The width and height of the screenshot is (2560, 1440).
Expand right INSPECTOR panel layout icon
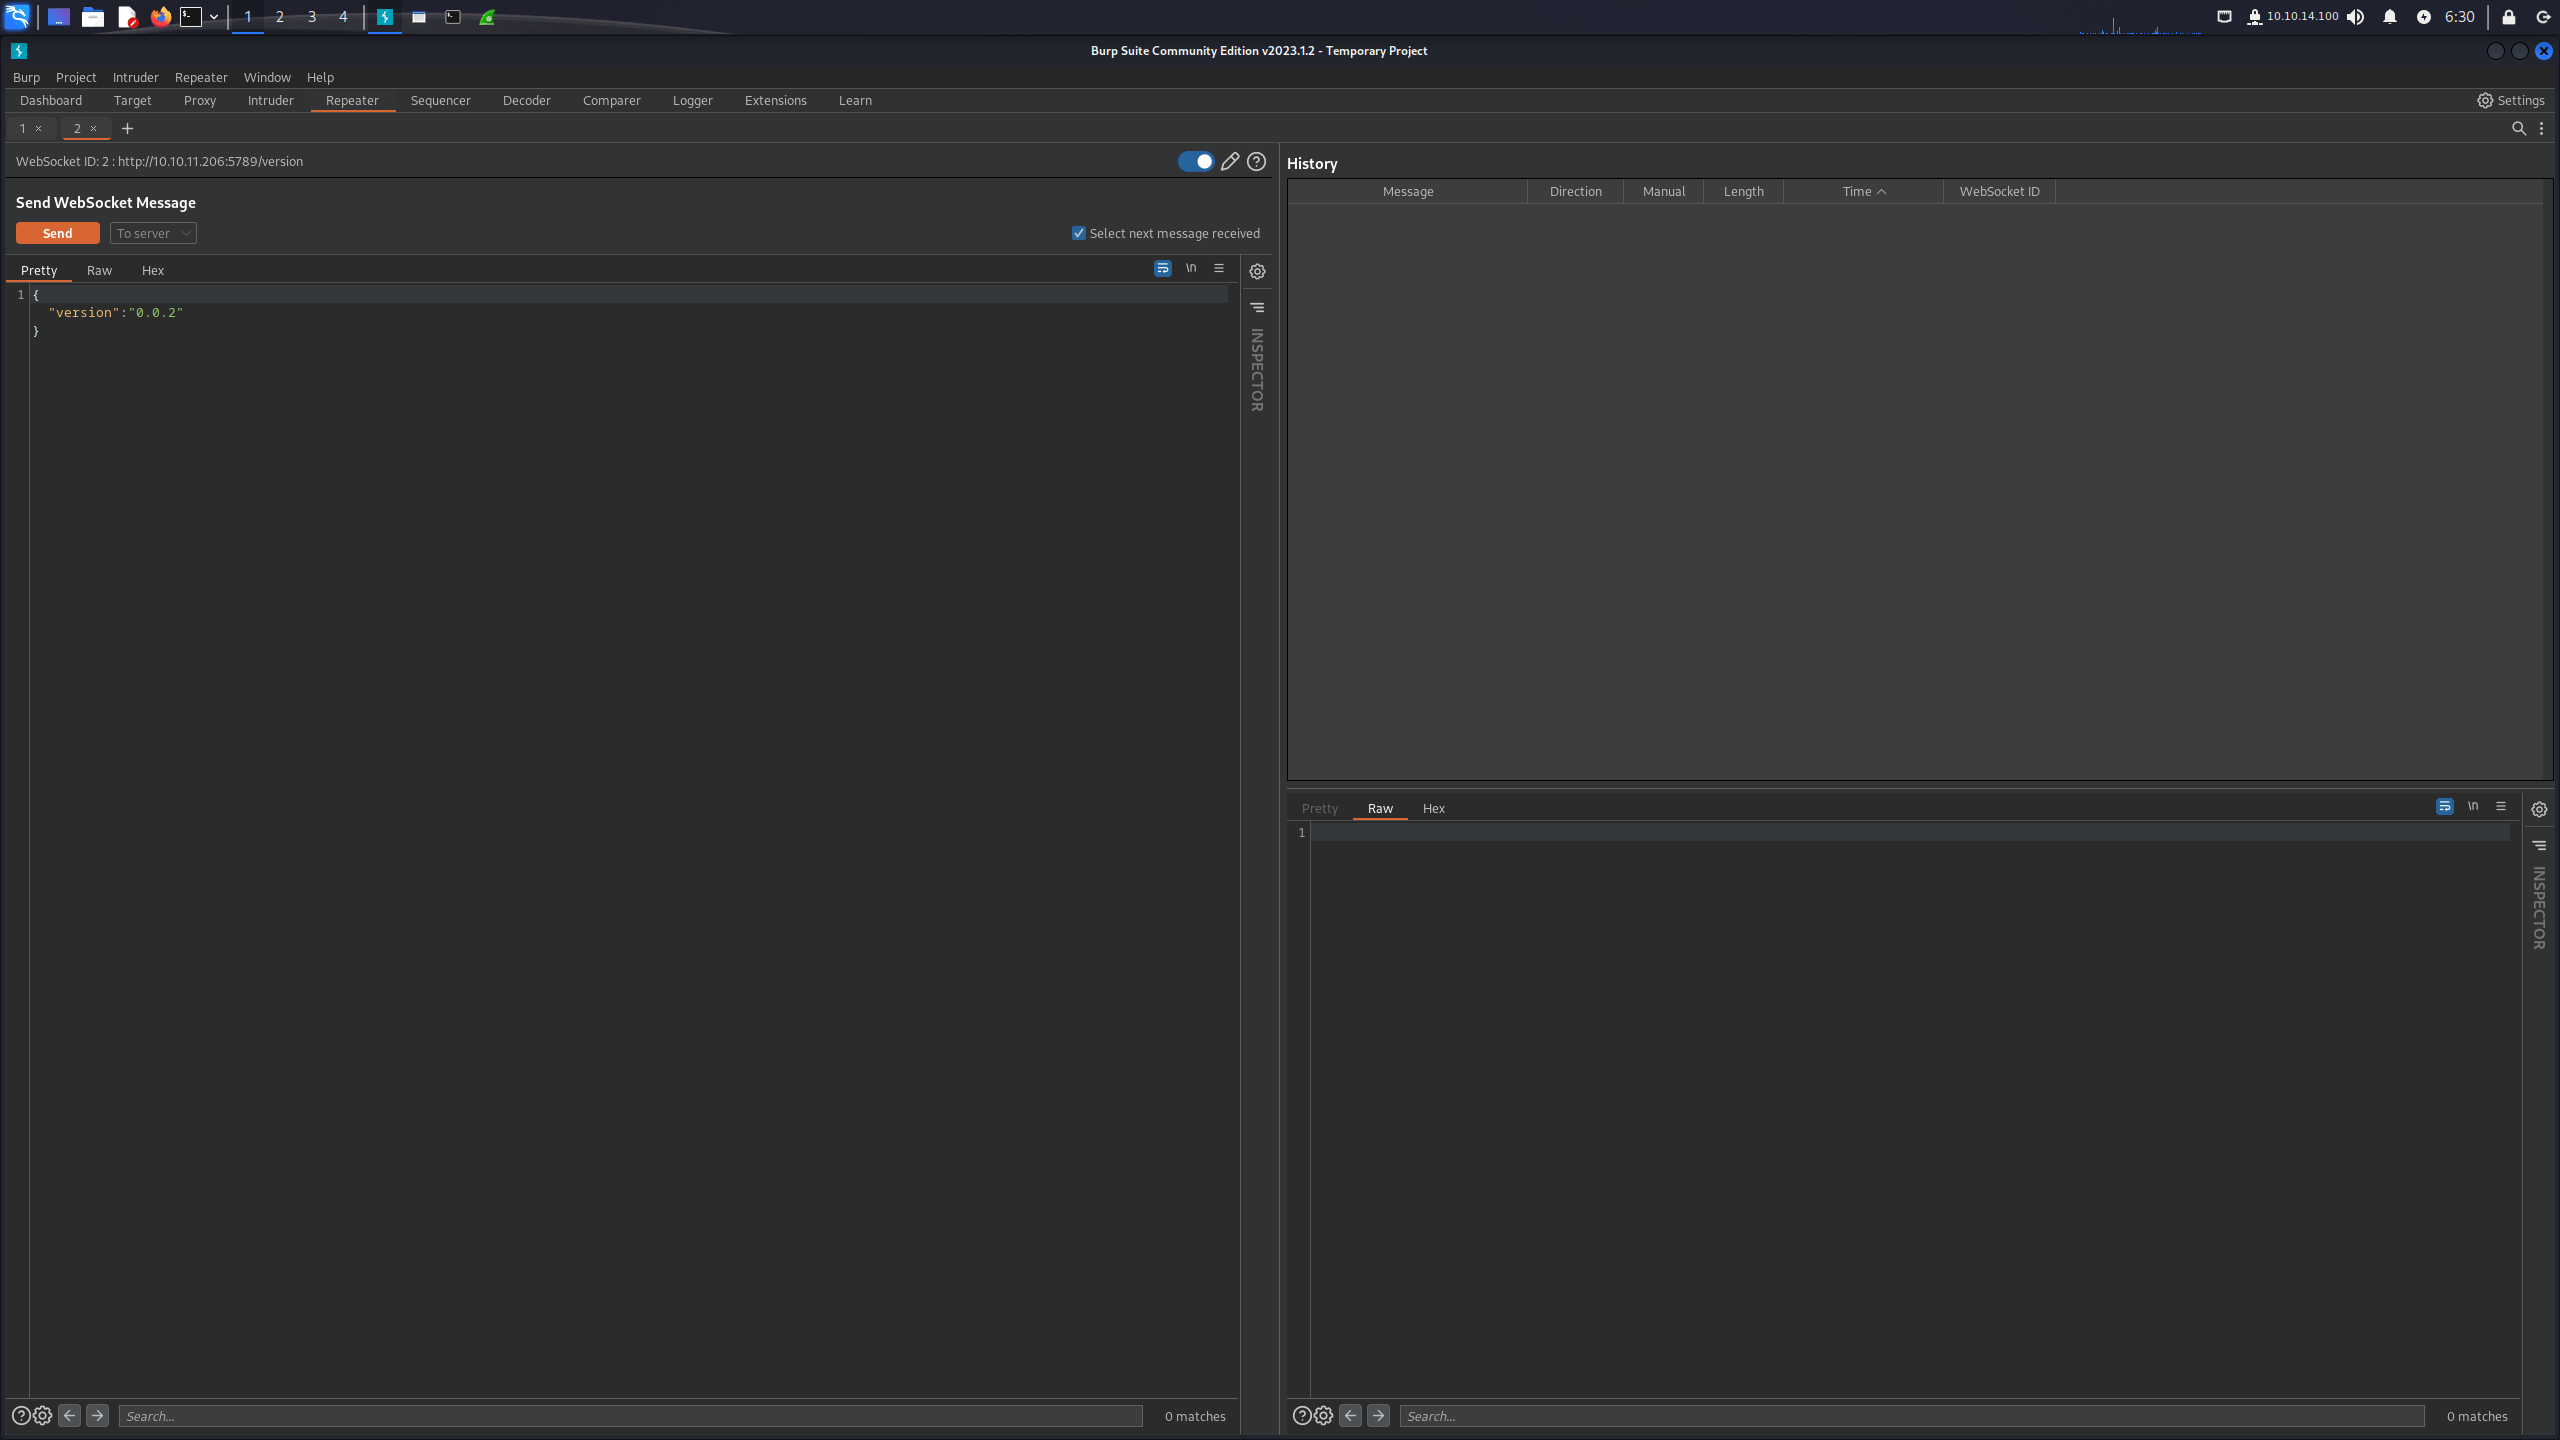2540,845
